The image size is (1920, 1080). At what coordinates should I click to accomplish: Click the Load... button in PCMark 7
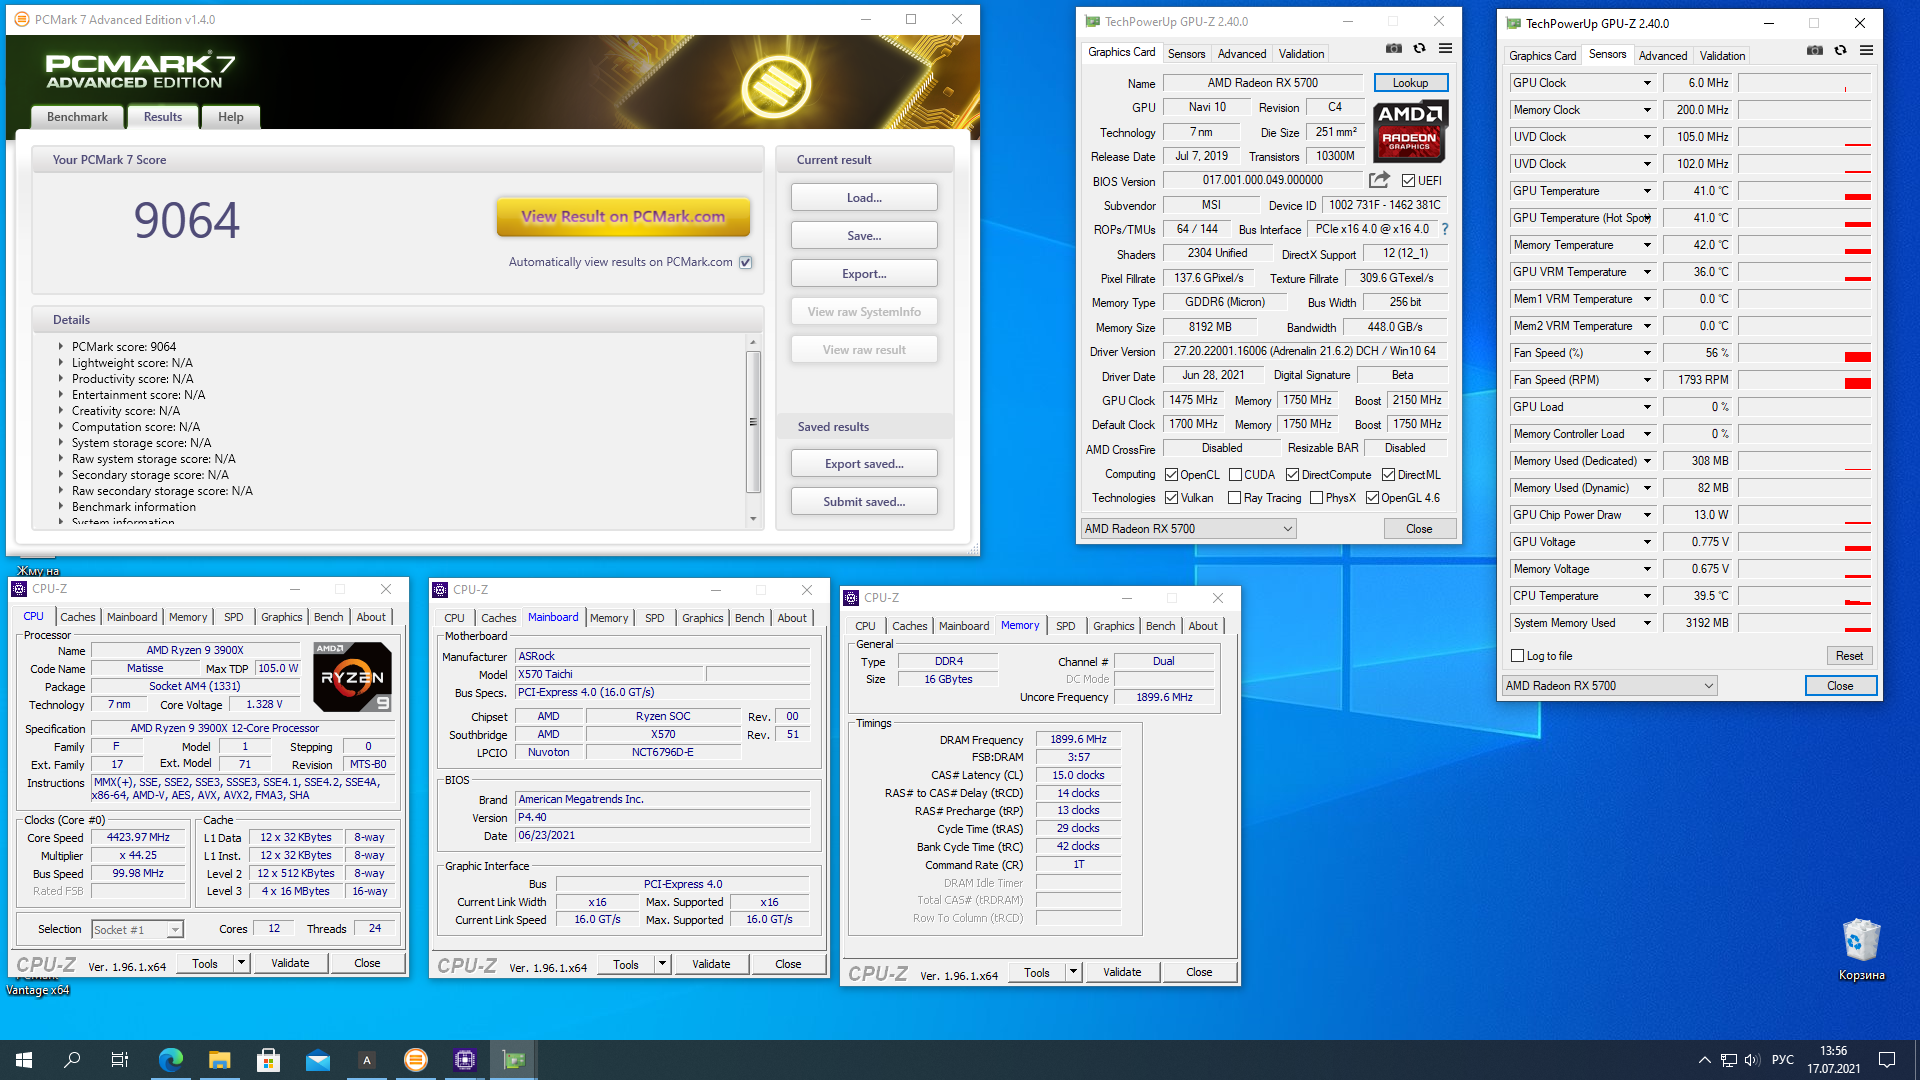pyautogui.click(x=864, y=198)
